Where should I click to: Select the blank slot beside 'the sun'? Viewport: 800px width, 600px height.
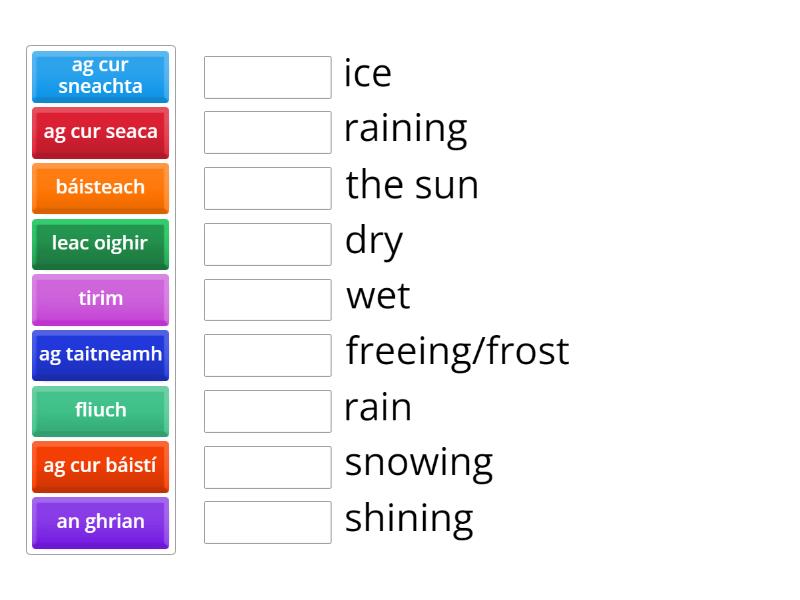268,188
